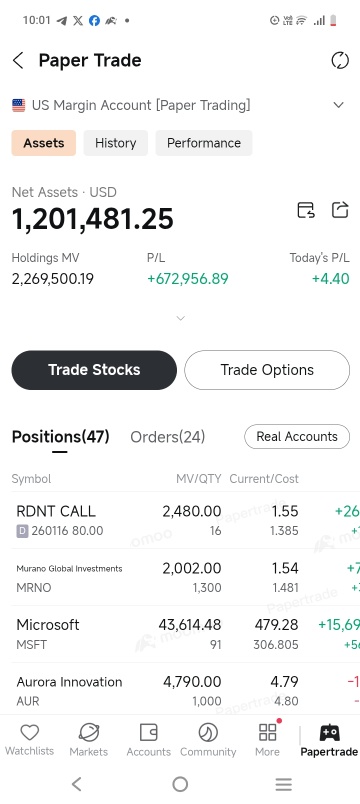The width and height of the screenshot is (360, 804).
Task: Open Microsoft MSFT position row
Action: (180, 634)
